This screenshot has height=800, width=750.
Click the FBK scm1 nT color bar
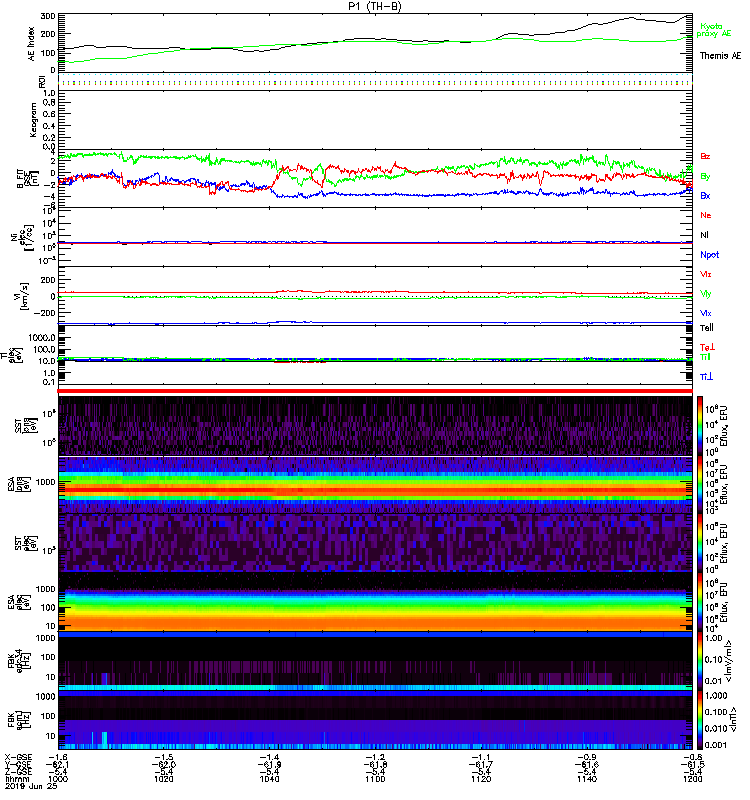click(x=700, y=719)
